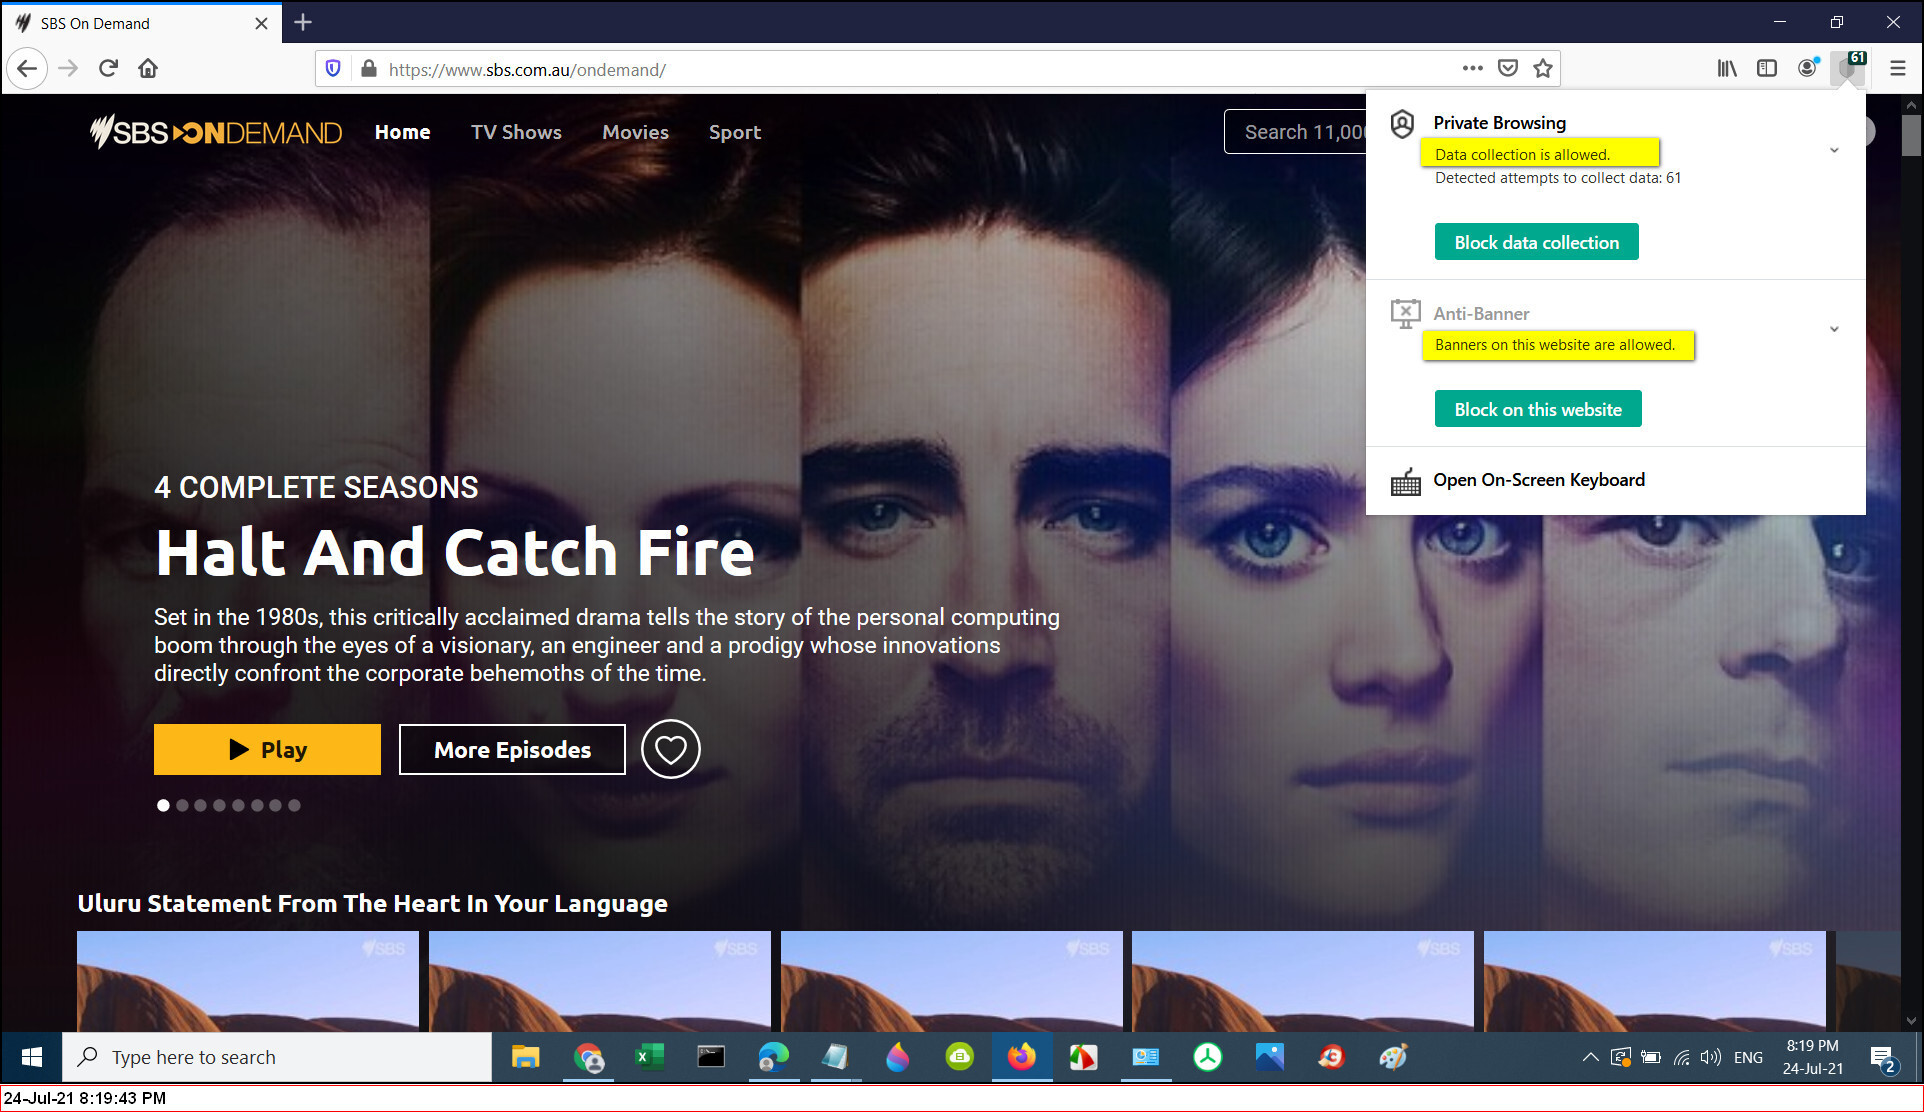Open Excel from the taskbar
The width and height of the screenshot is (1924, 1112).
pos(650,1057)
